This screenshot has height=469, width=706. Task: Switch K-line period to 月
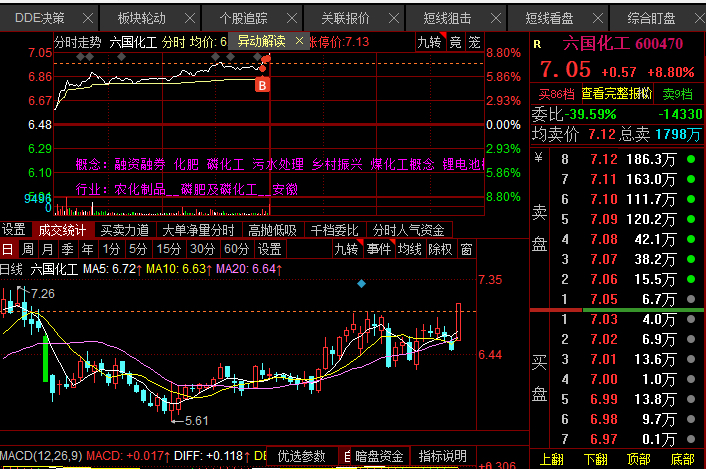point(48,249)
